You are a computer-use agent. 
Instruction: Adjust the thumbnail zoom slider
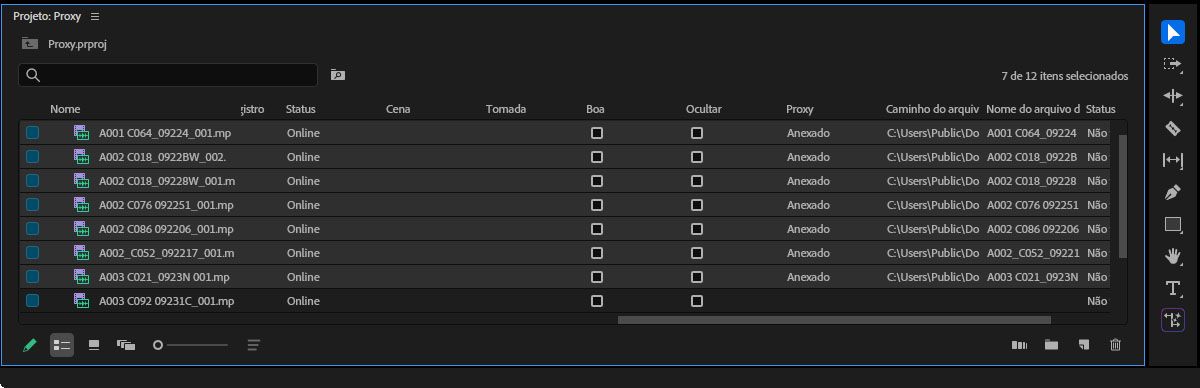pyautogui.click(x=190, y=345)
